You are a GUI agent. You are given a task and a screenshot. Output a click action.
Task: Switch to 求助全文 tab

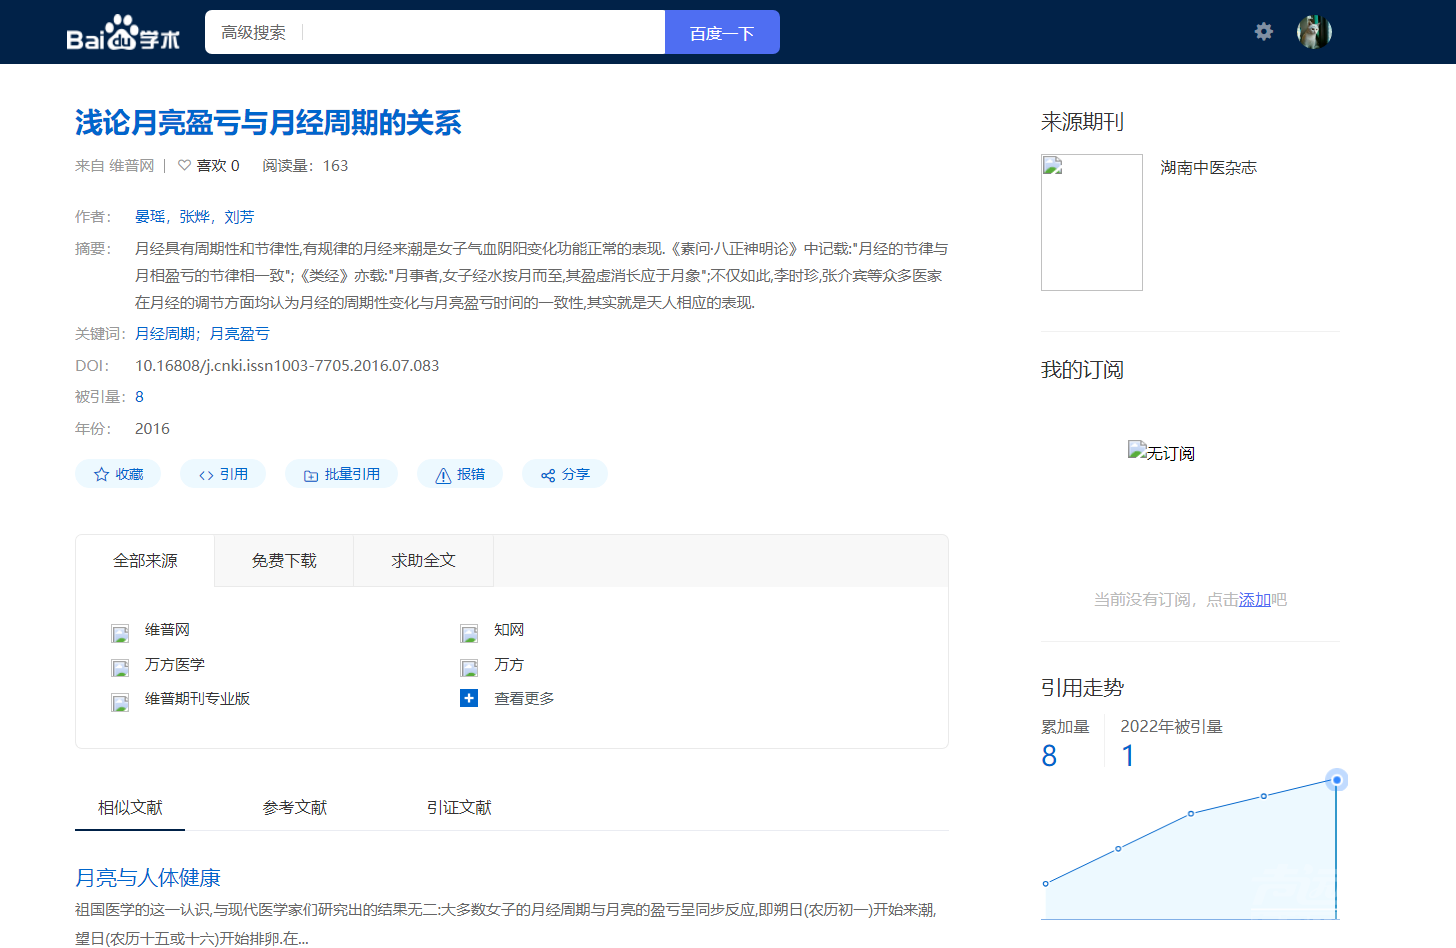[424, 561]
